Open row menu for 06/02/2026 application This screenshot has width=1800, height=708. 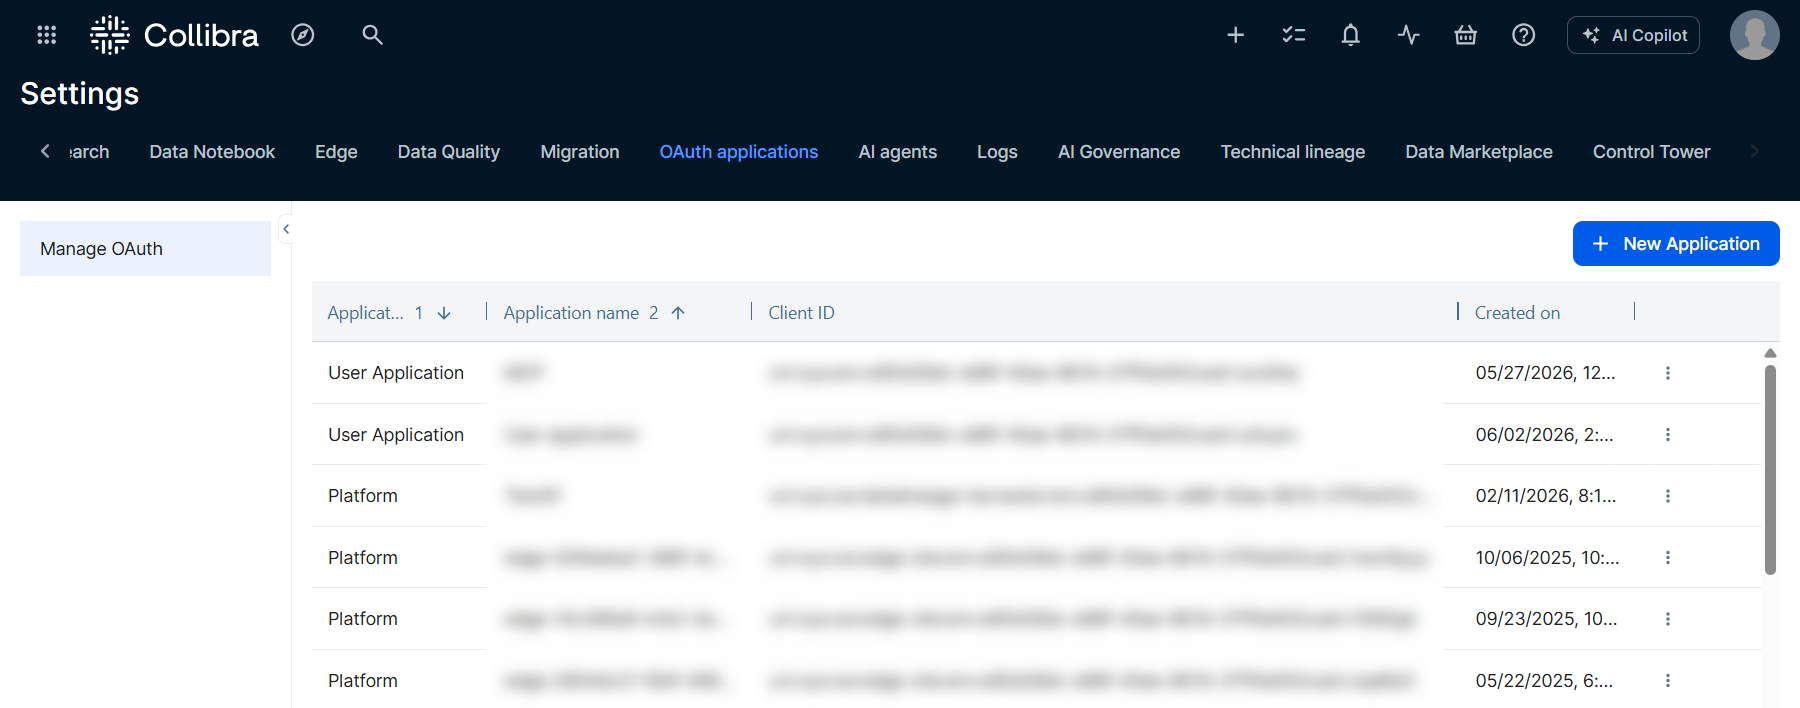(x=1668, y=435)
